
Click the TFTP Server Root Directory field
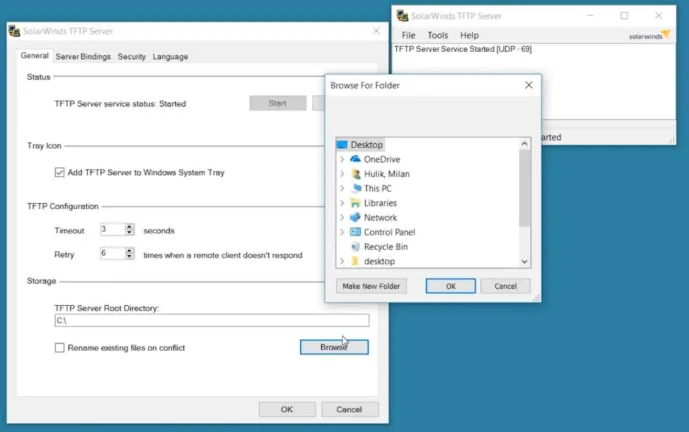click(x=212, y=320)
